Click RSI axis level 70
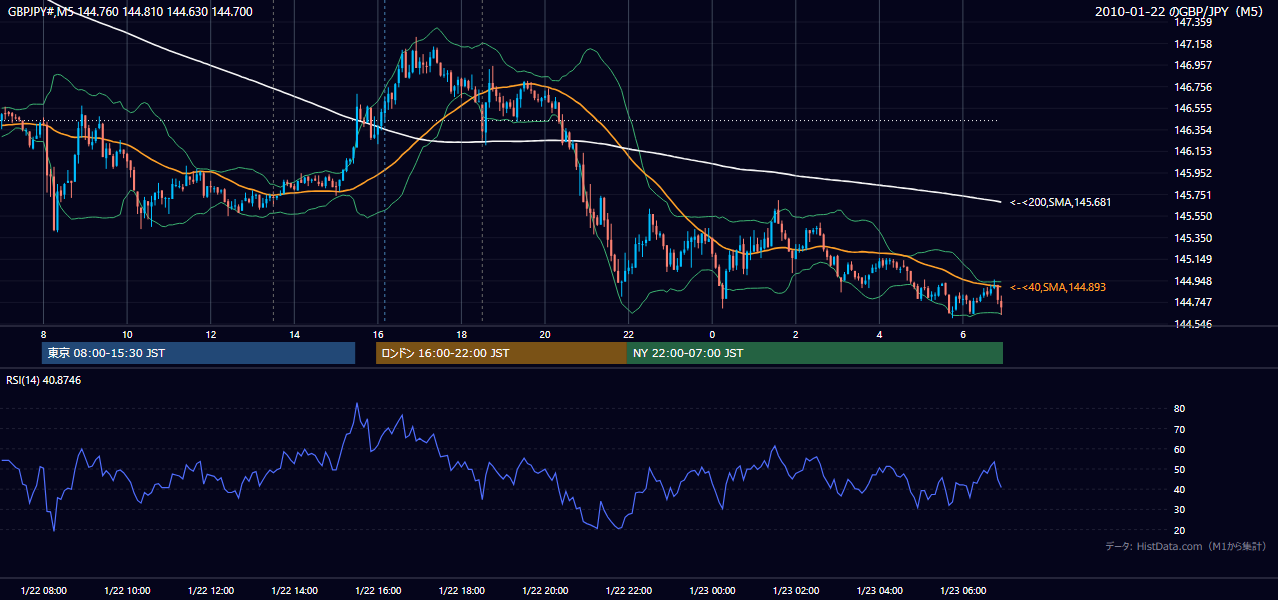The image size is (1278, 600). 1179,429
